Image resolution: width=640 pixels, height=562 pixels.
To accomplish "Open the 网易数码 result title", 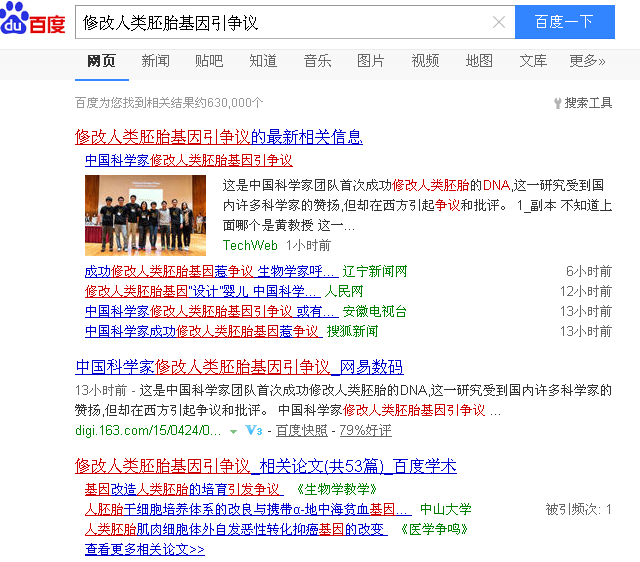I will pos(239,367).
